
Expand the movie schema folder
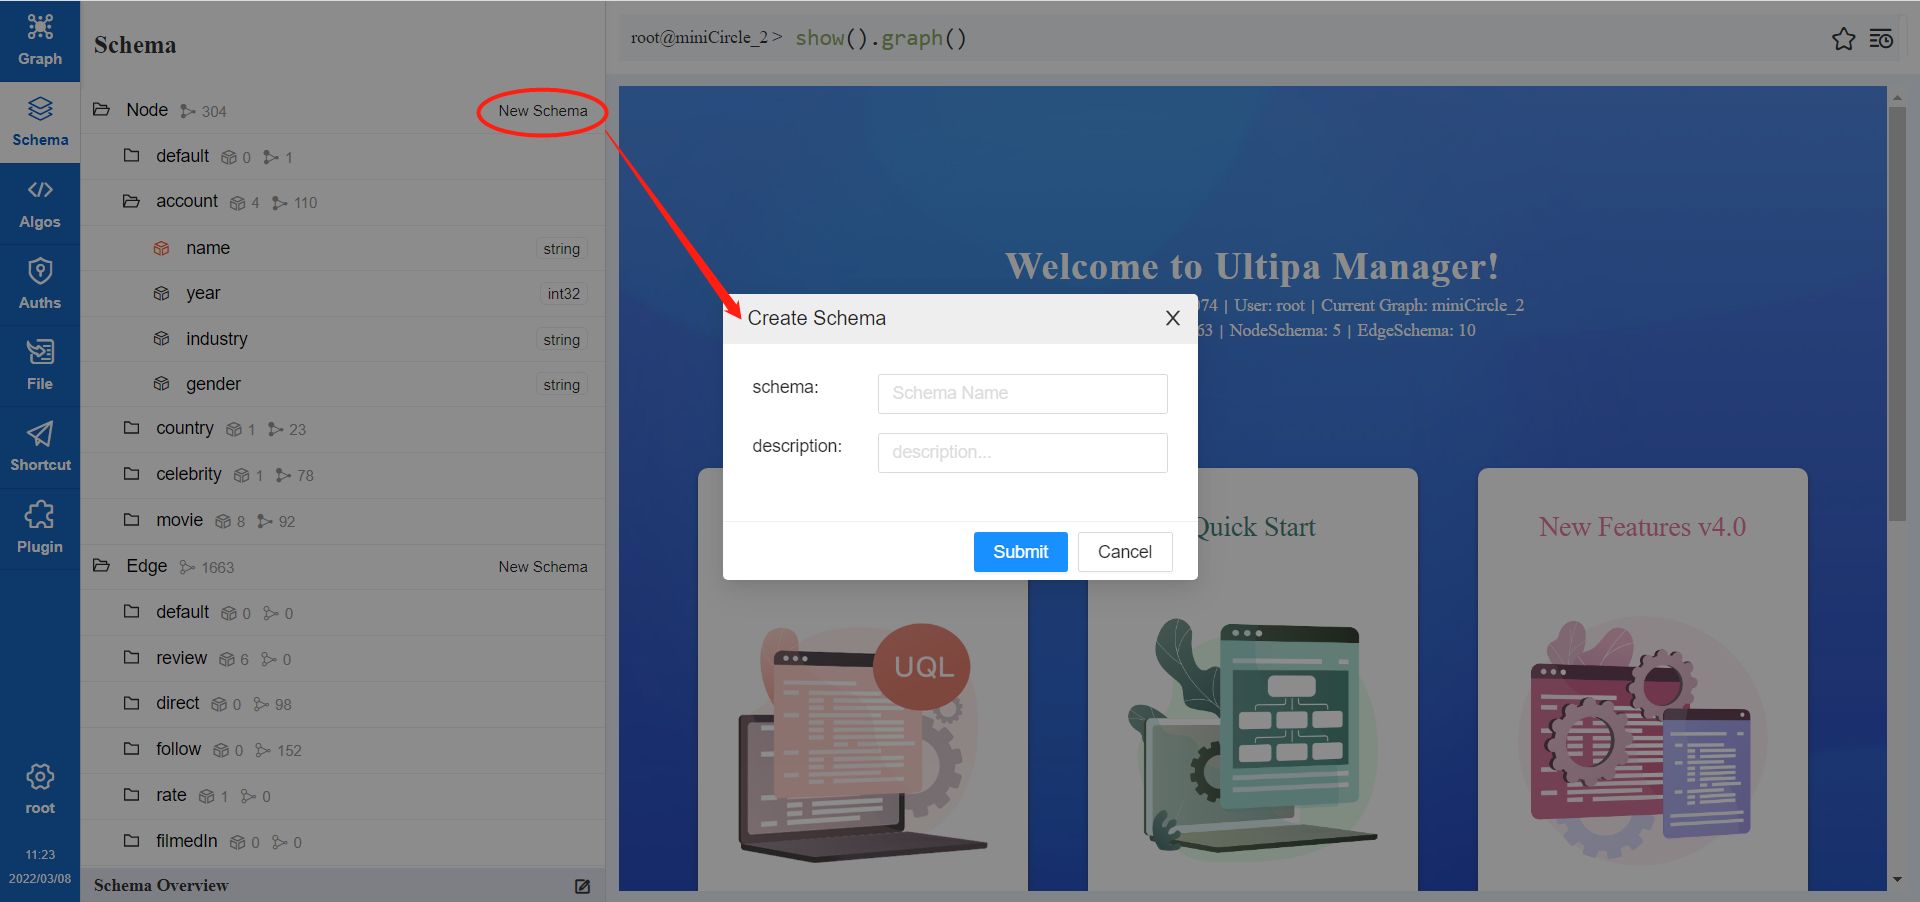131,520
